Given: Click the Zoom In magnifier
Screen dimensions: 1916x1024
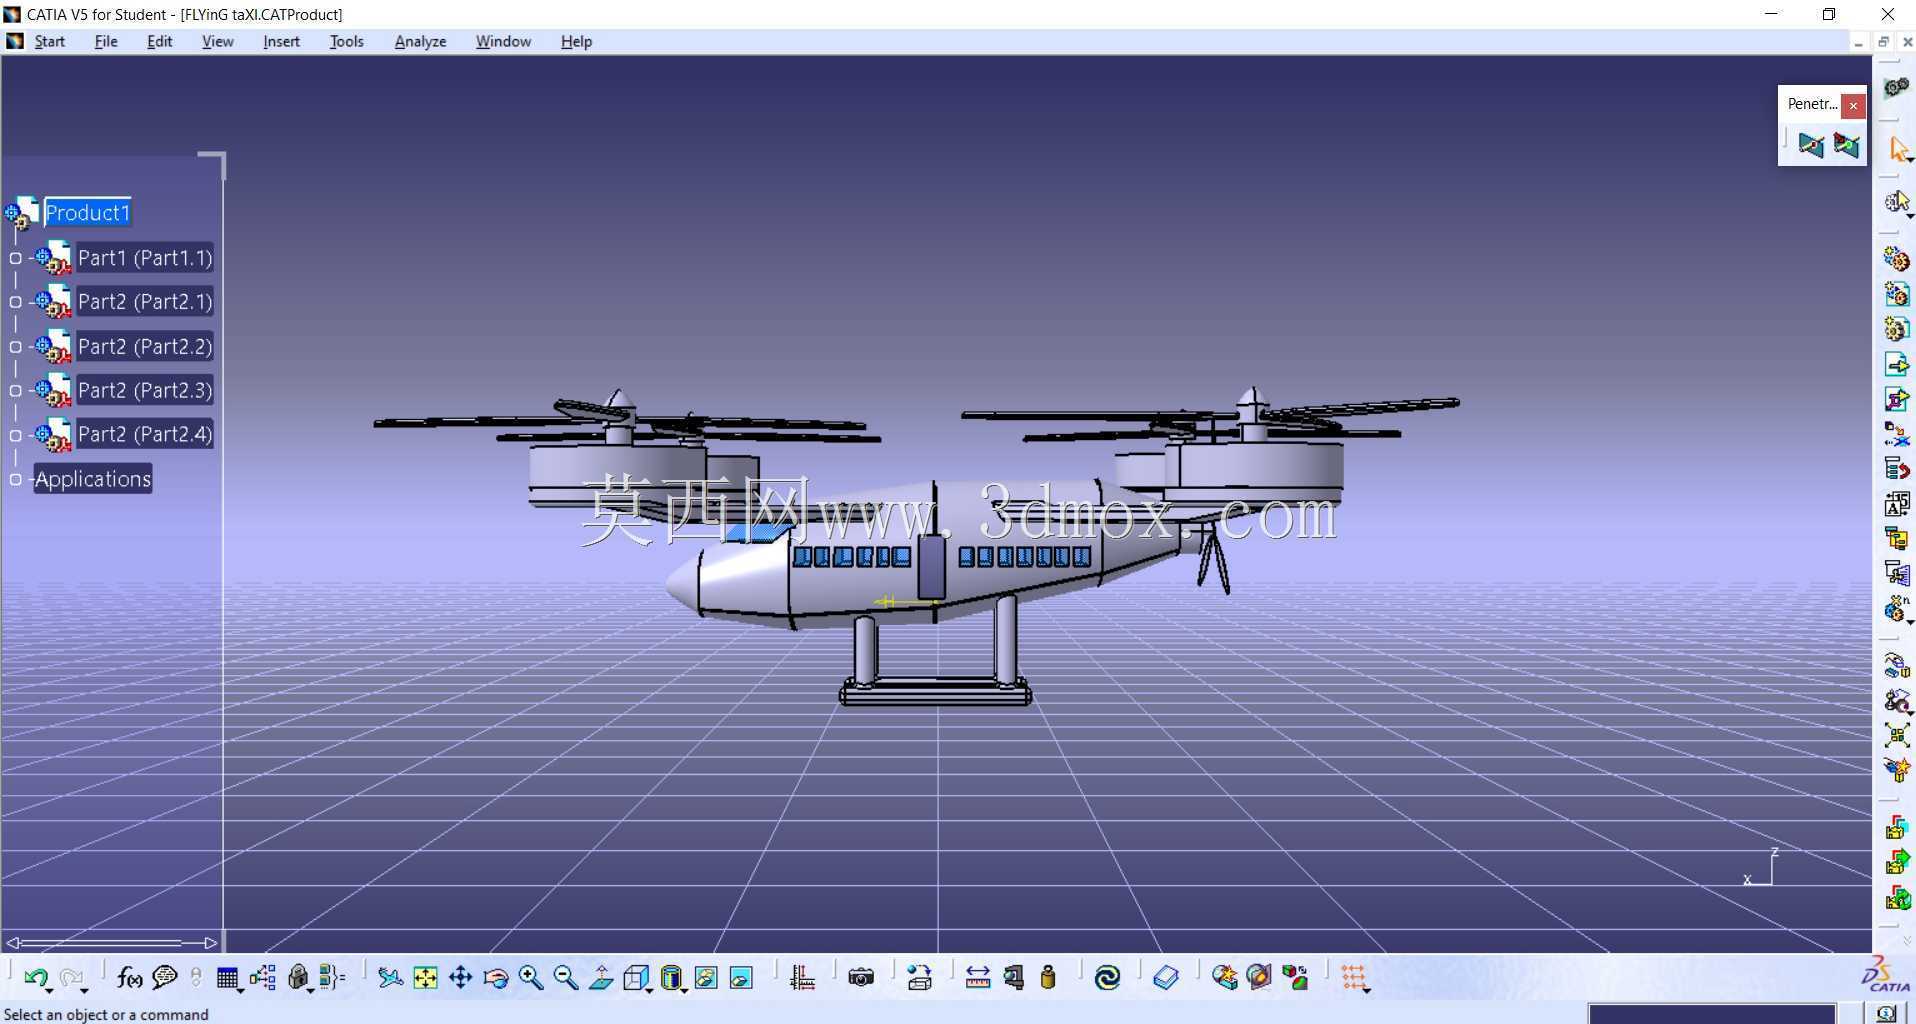Looking at the screenshot, I should [530, 978].
